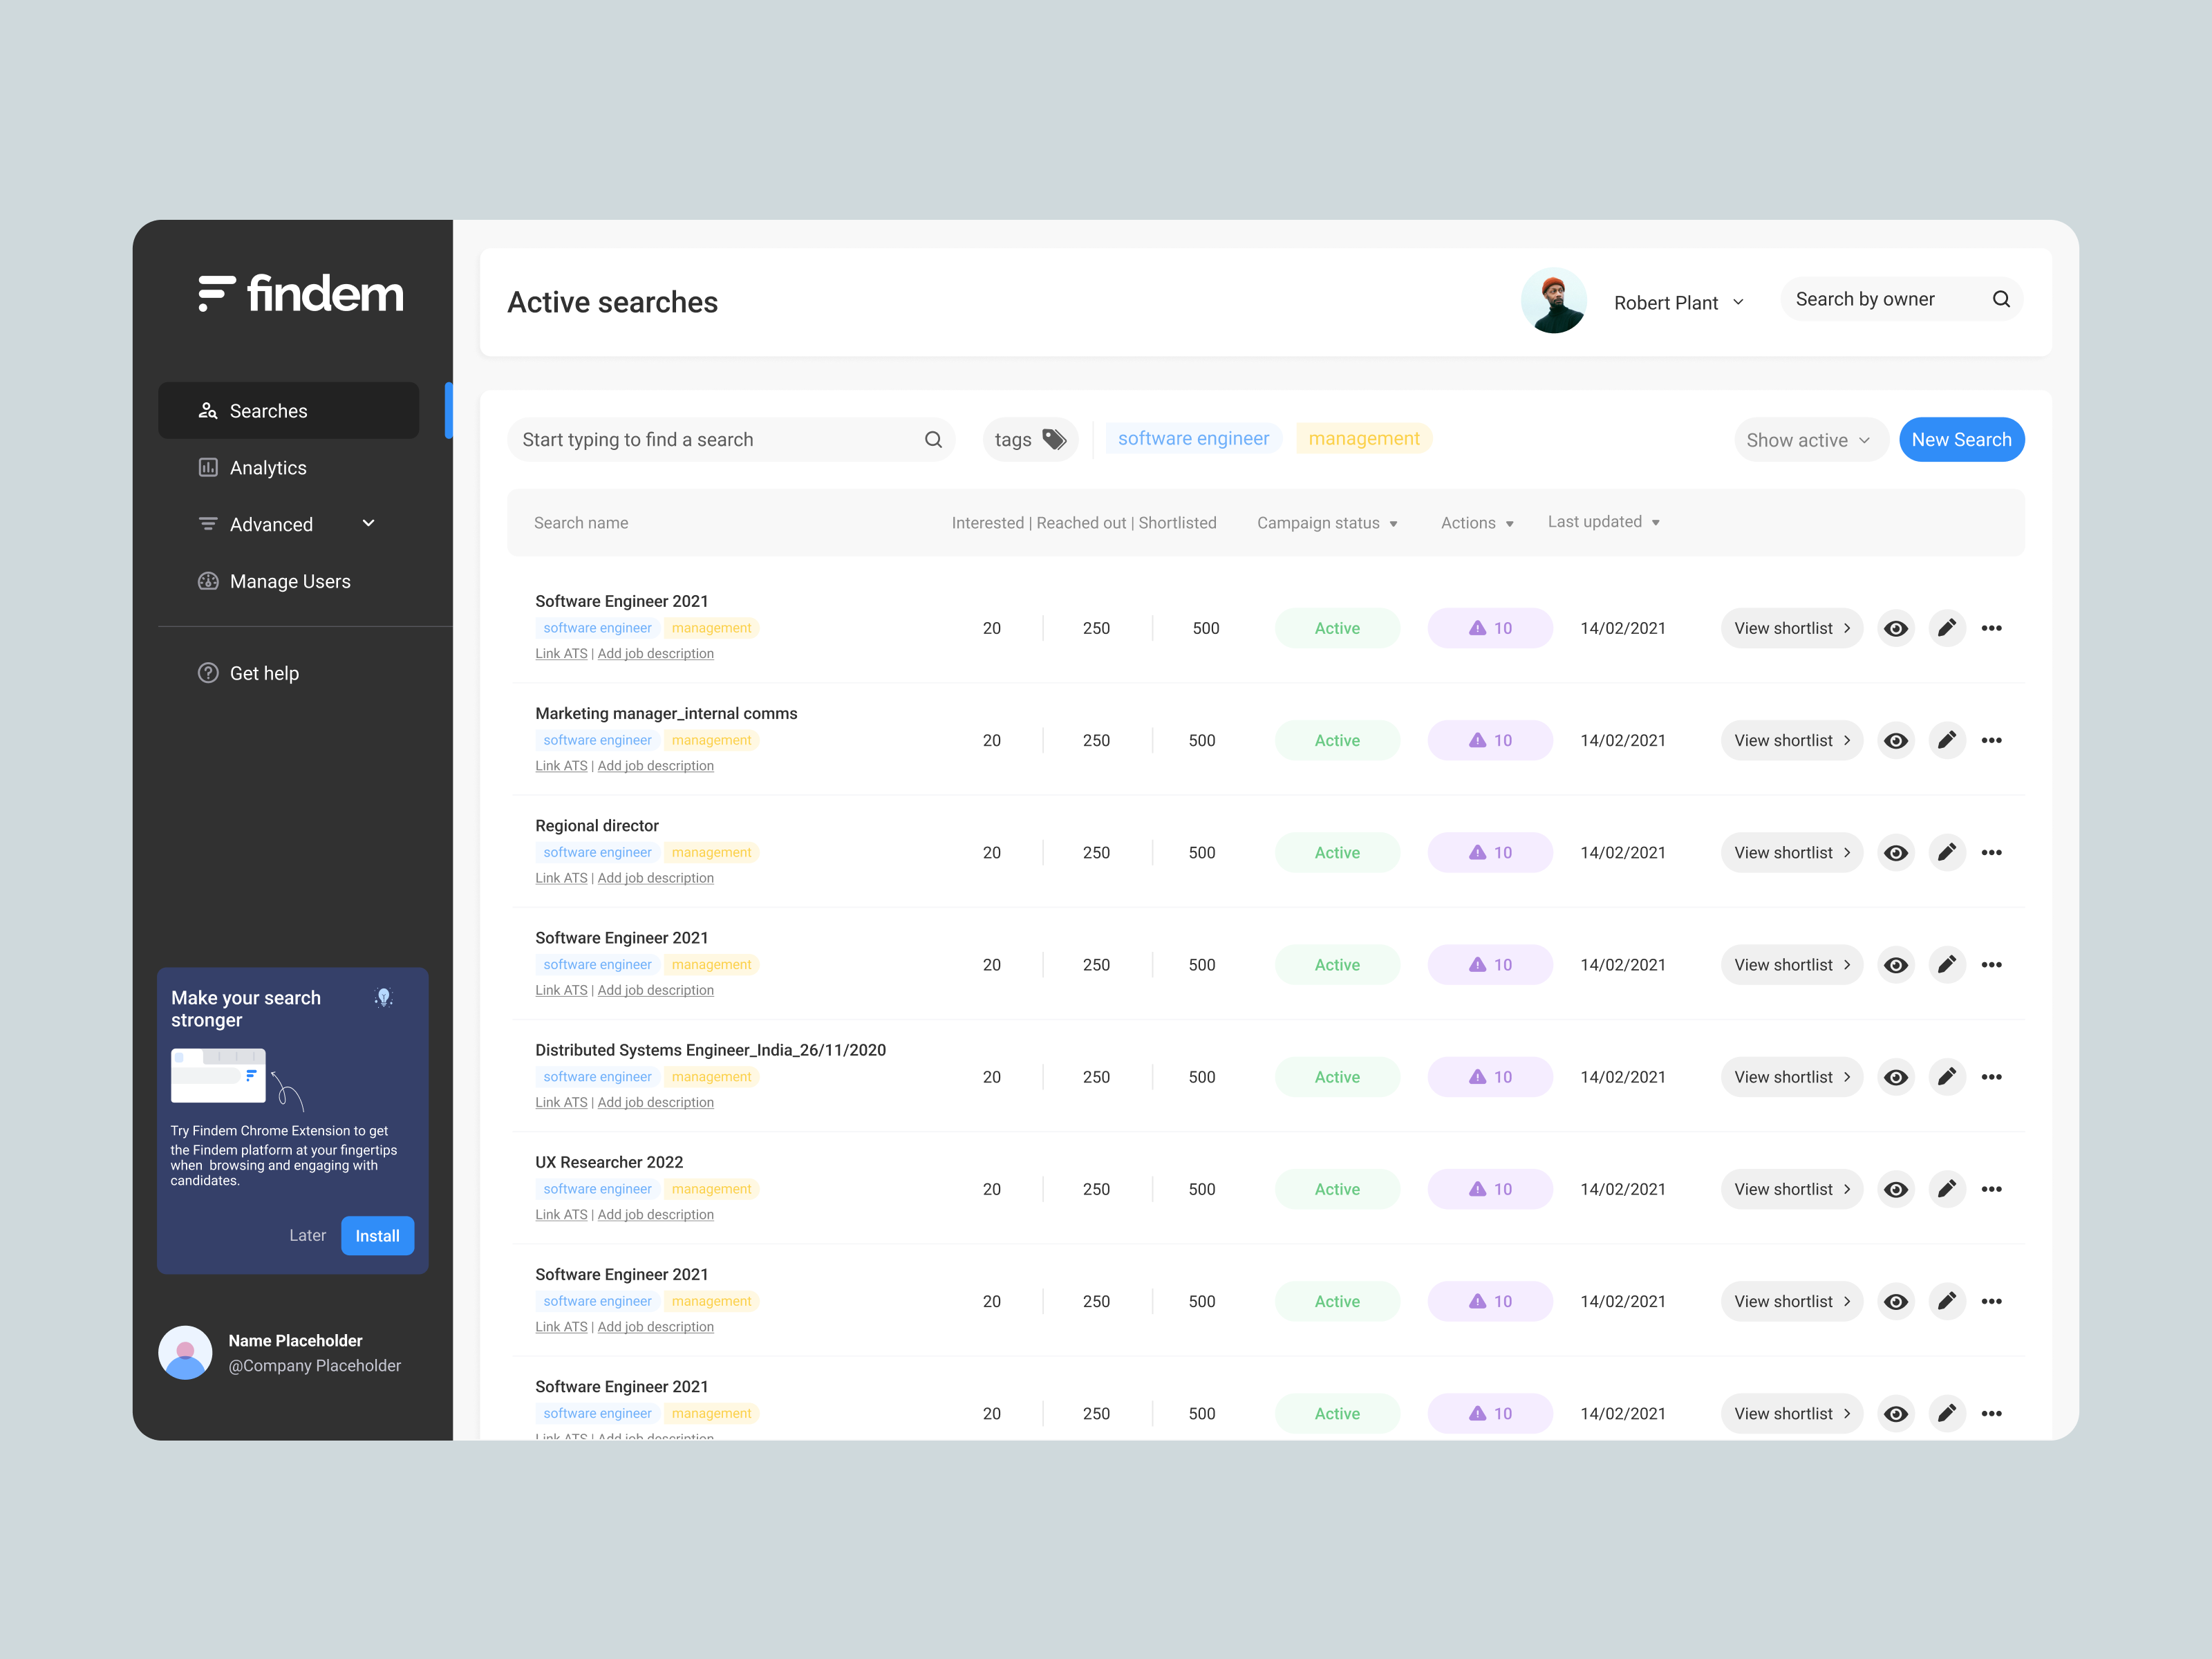Open Analytics in the sidebar
The width and height of the screenshot is (2212, 1659).
point(268,468)
